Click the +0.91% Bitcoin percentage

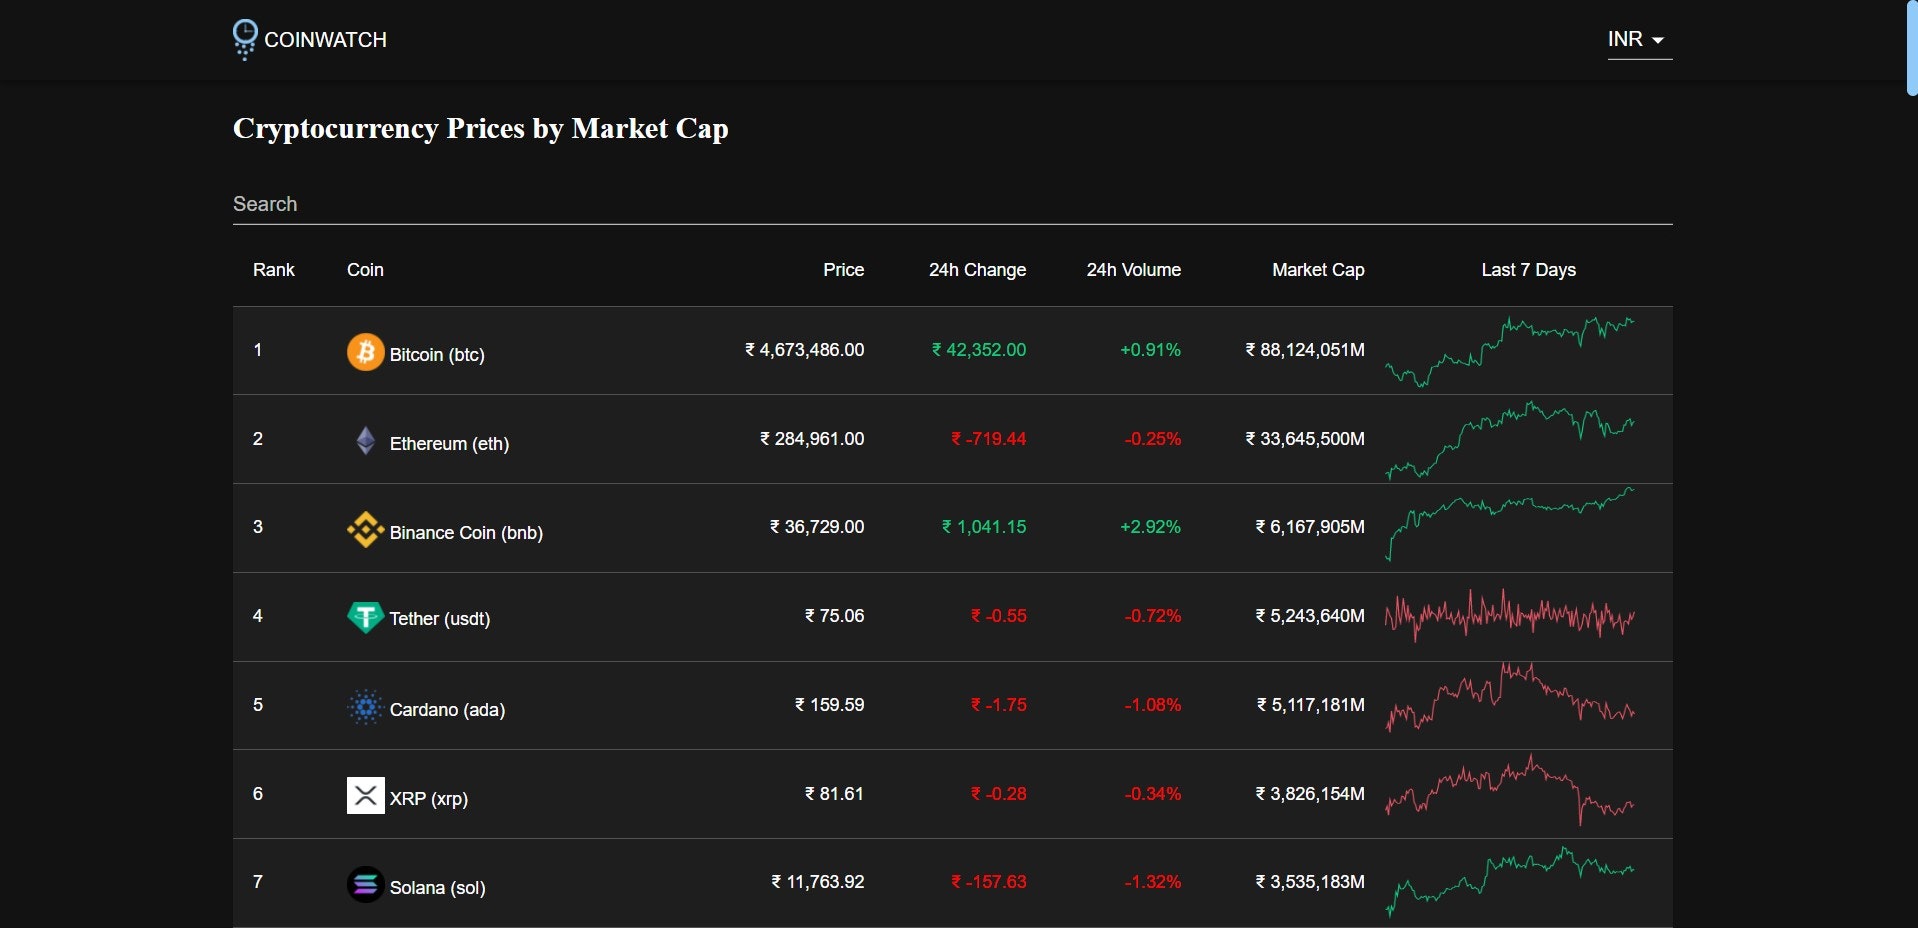tap(1150, 350)
